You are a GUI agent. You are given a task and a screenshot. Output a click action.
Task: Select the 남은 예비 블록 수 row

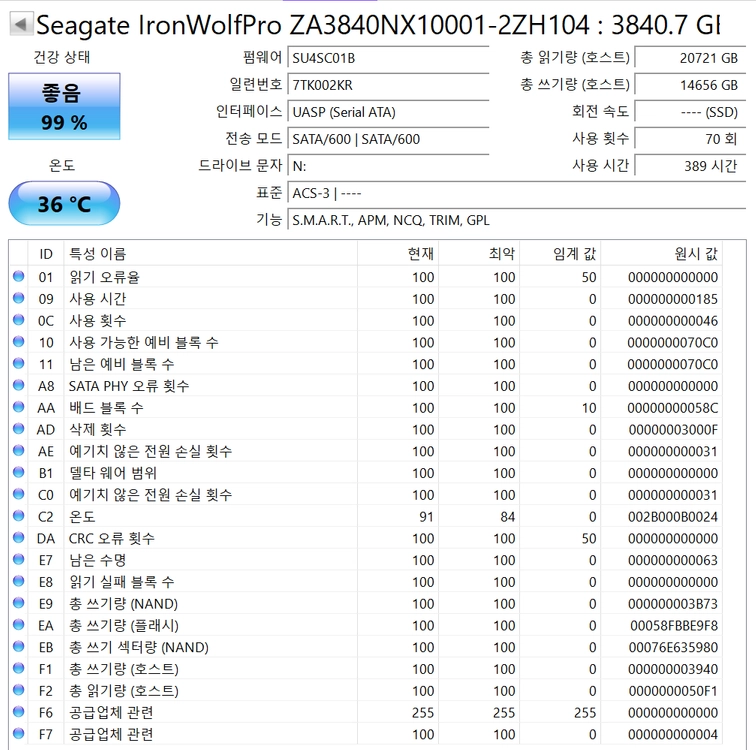pyautogui.click(x=365, y=364)
